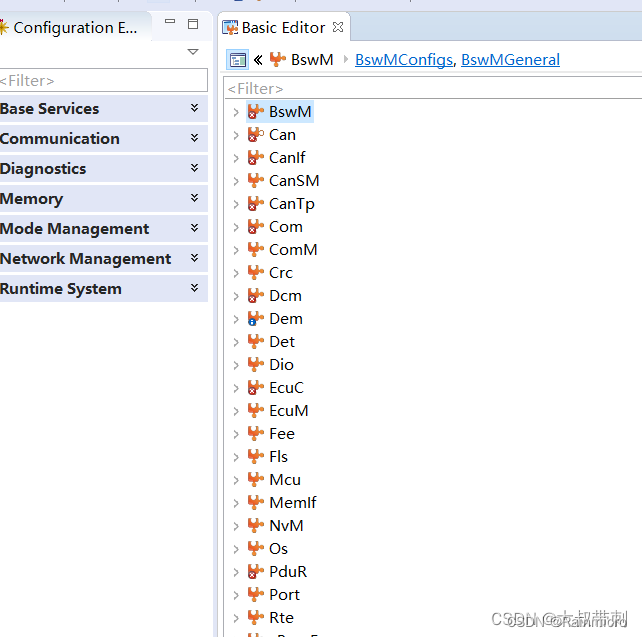Select the ComM tree item label

click(293, 250)
